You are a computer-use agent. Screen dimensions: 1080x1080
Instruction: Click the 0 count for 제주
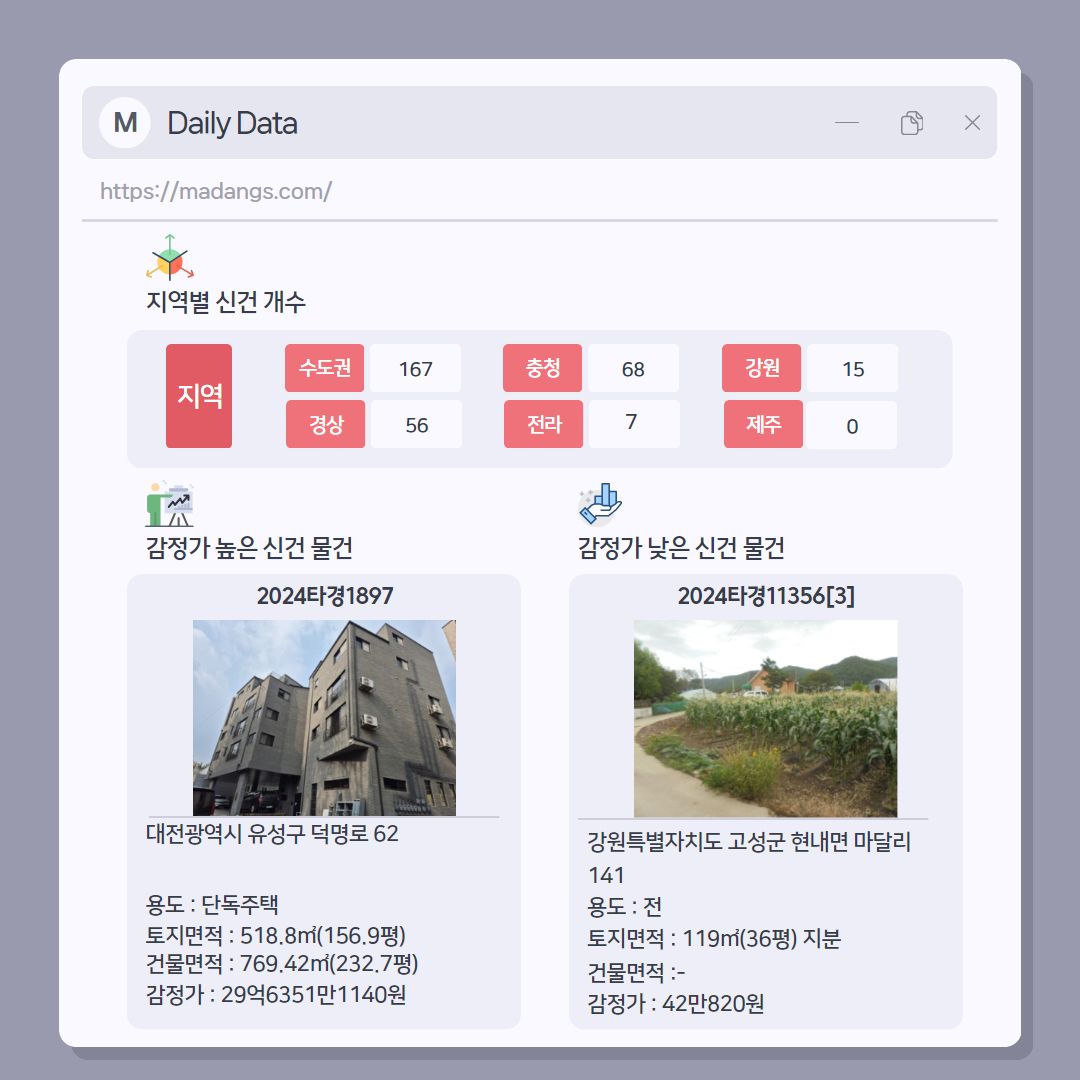click(x=852, y=426)
